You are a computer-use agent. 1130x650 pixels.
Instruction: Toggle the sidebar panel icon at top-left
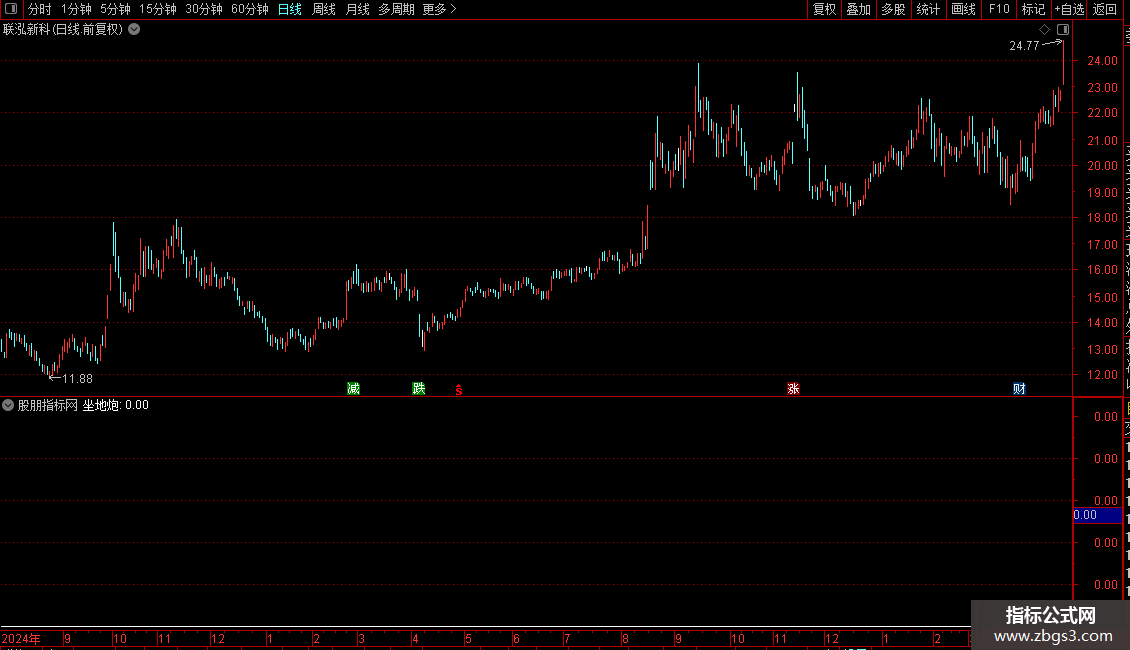[x=11, y=9]
